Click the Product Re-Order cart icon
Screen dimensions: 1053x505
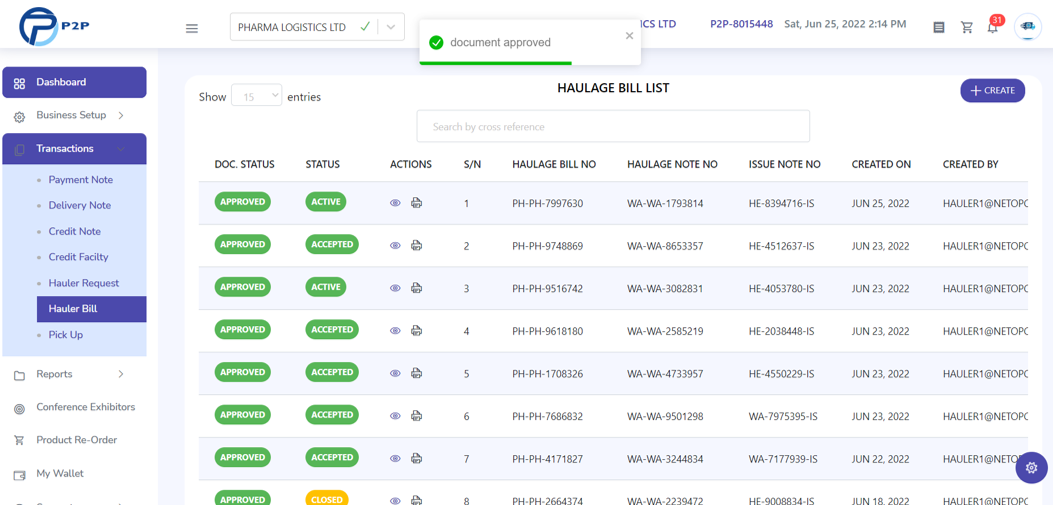point(19,441)
